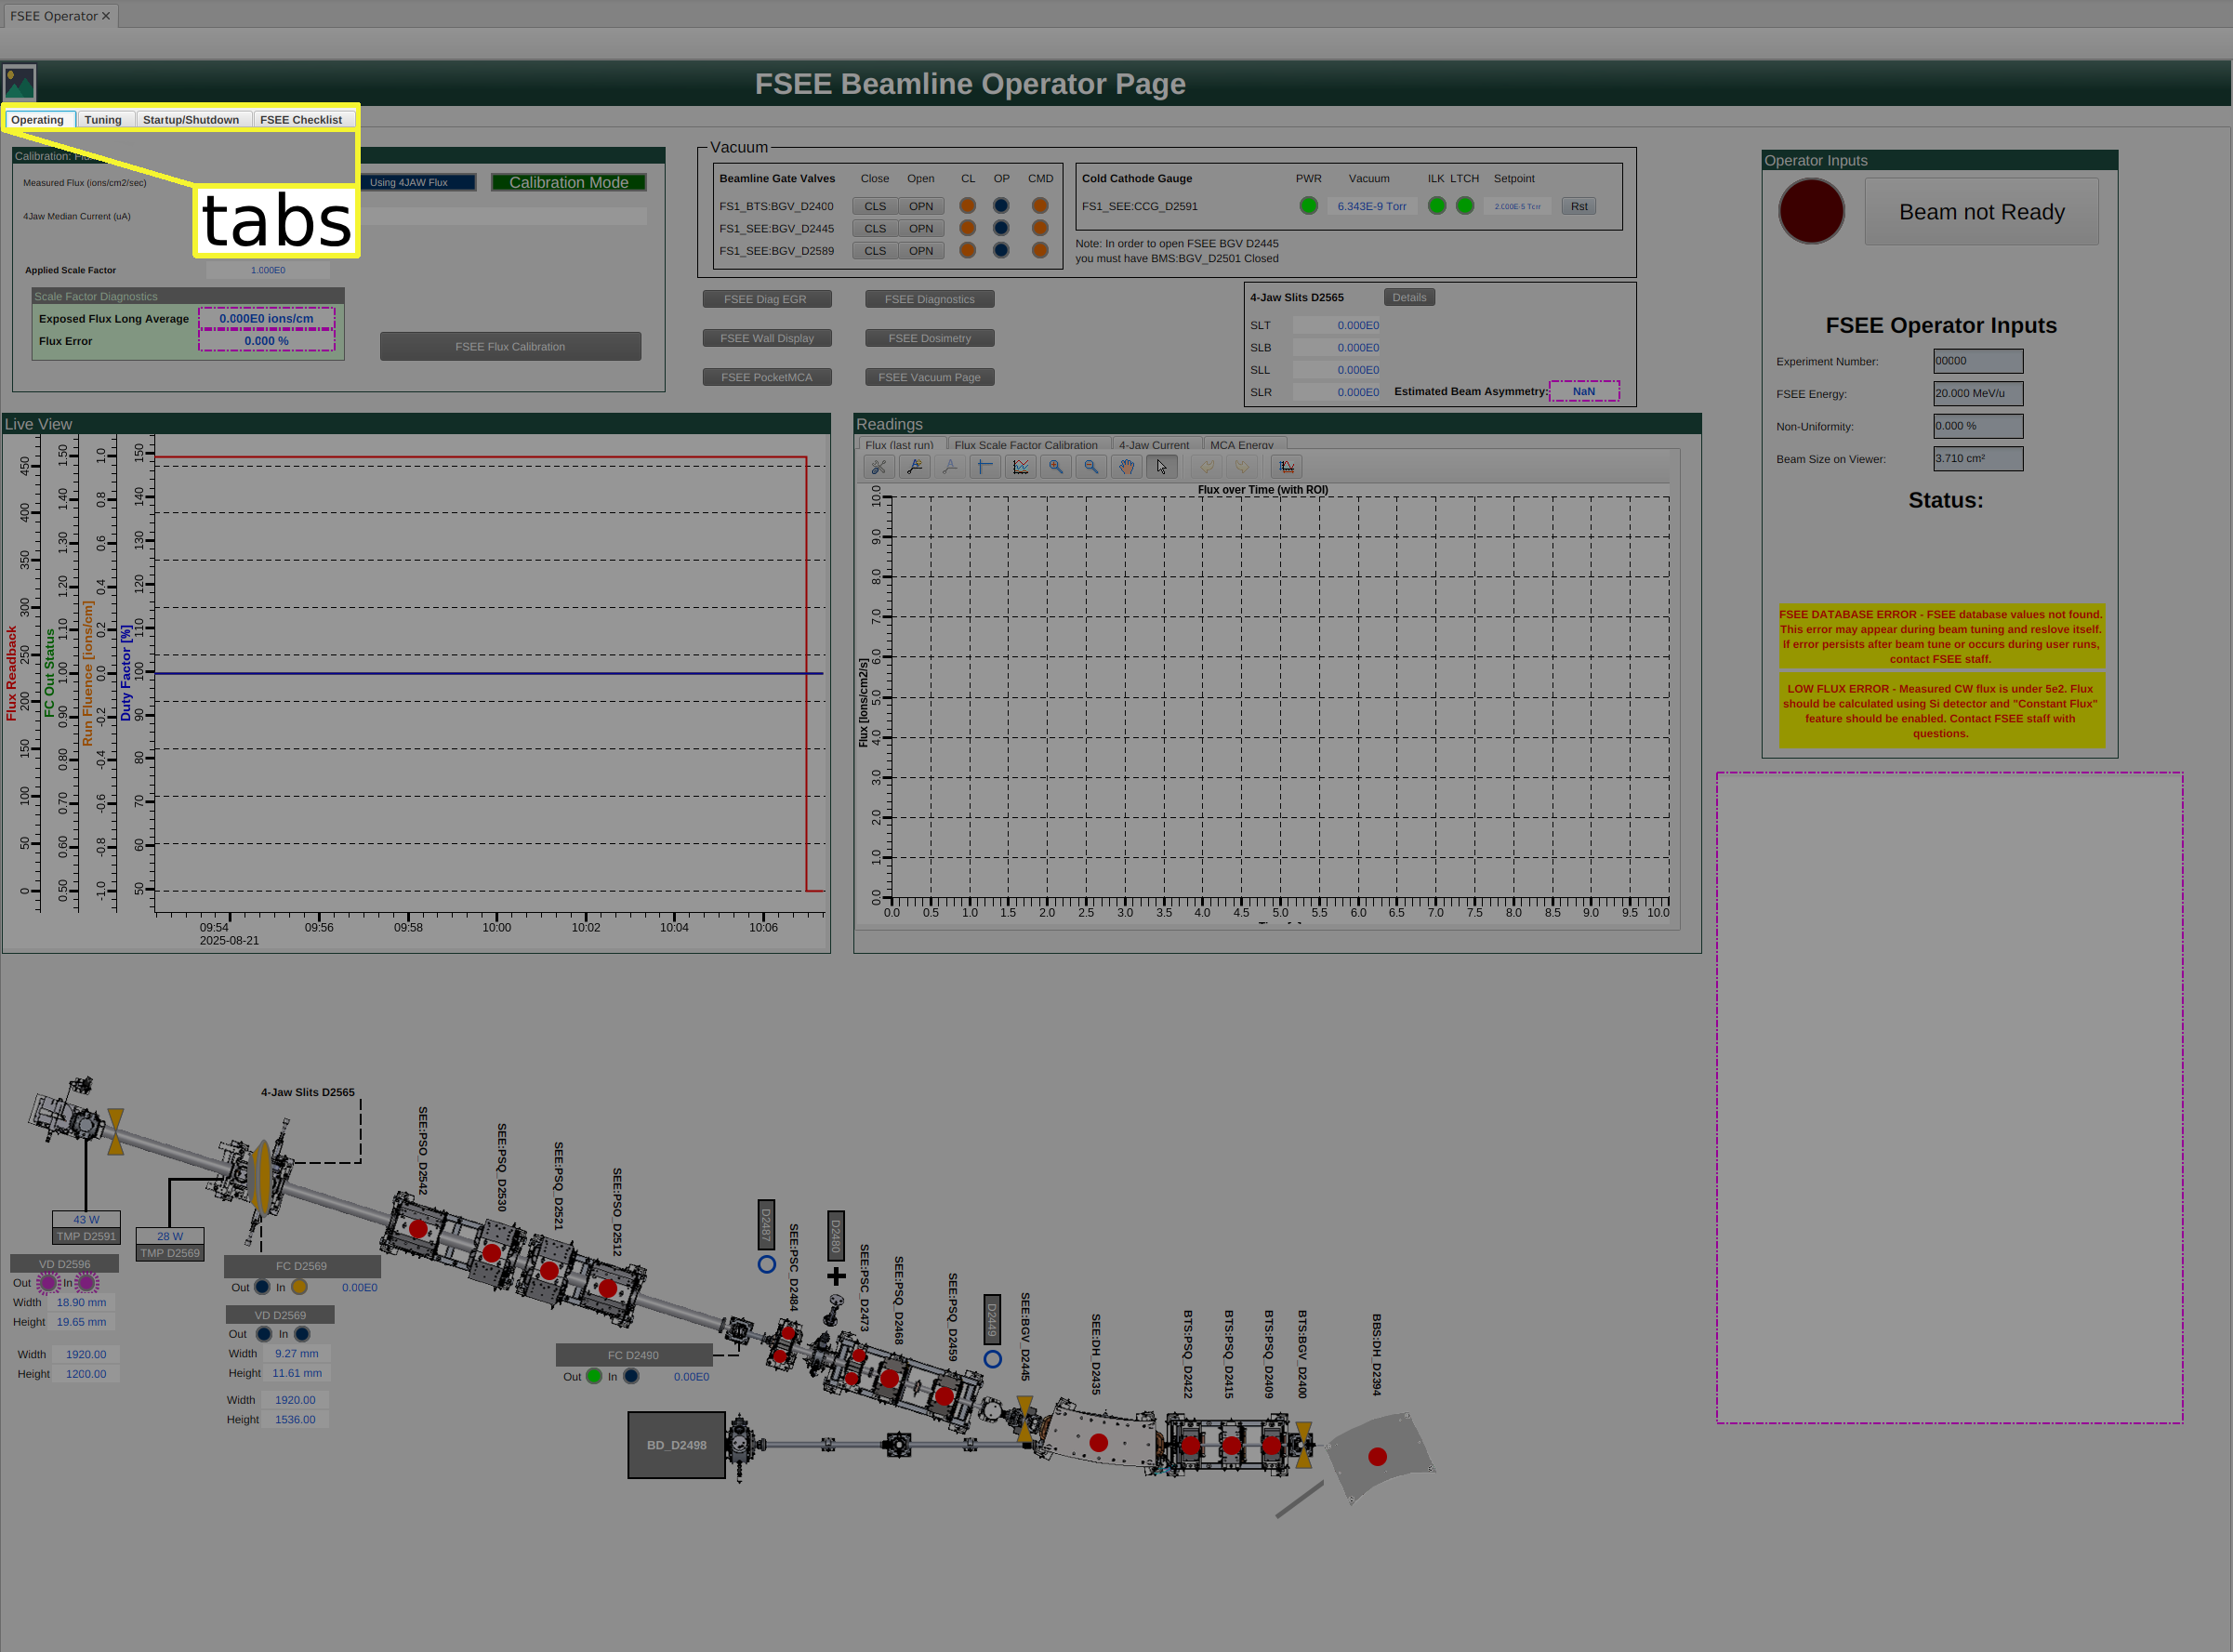Screen dimensions: 2233x1652
Task: Select the 4-Jaw Current readings tab
Action: click(1153, 445)
